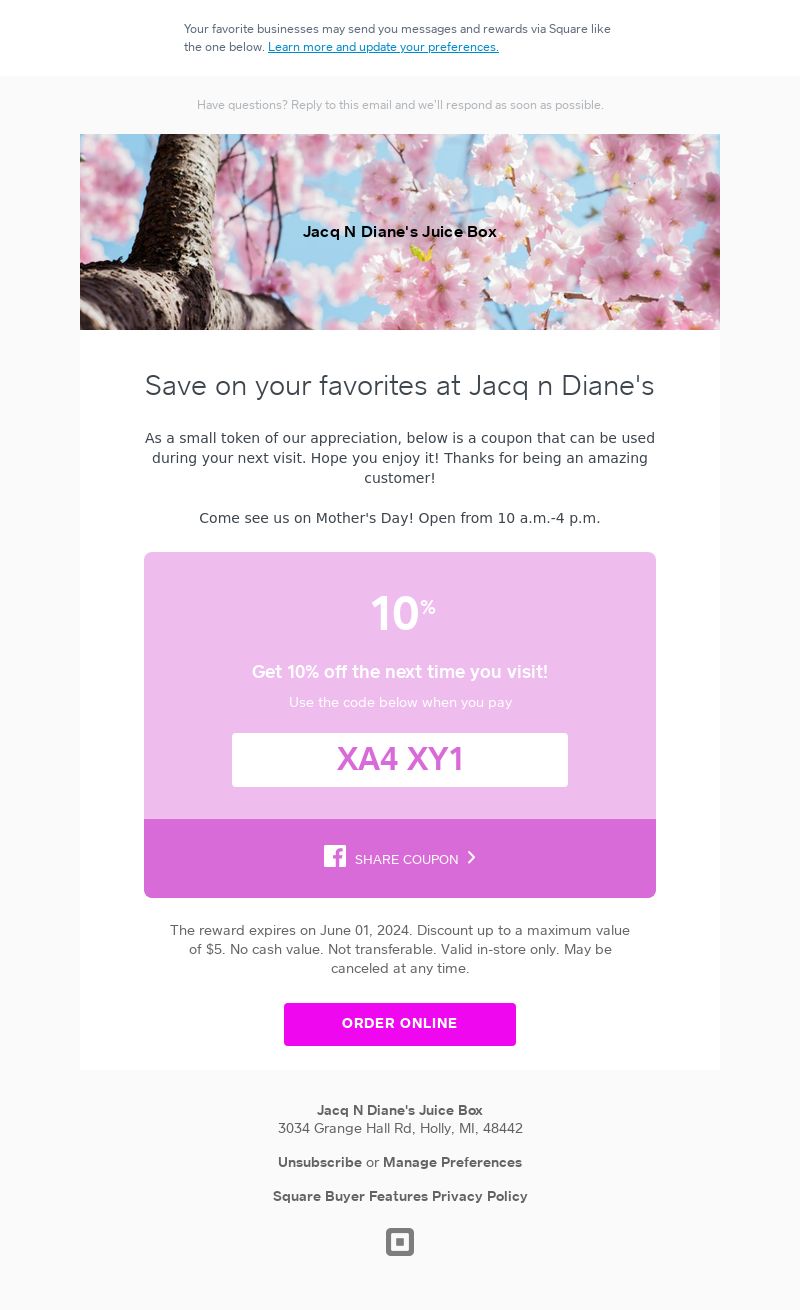Screen dimensions: 800x1310
Task: Click the Unsubscribe link
Action: click(320, 1162)
